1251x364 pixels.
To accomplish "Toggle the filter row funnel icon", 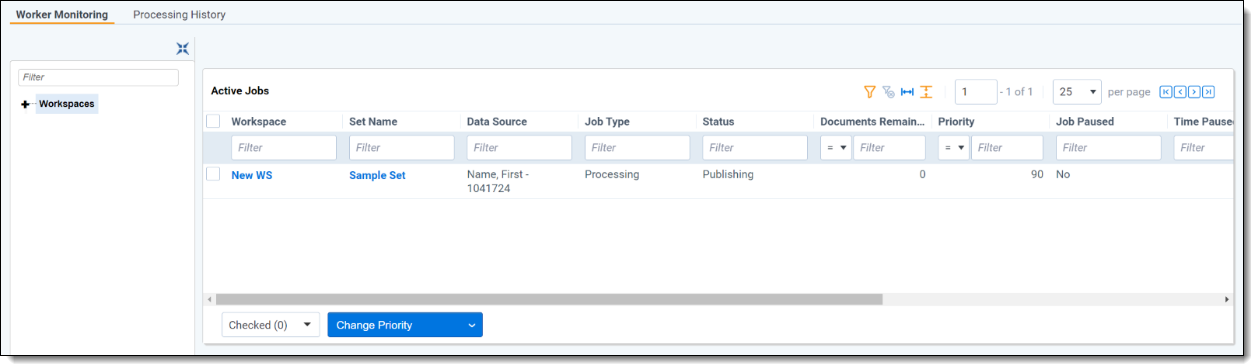I will (870, 92).
